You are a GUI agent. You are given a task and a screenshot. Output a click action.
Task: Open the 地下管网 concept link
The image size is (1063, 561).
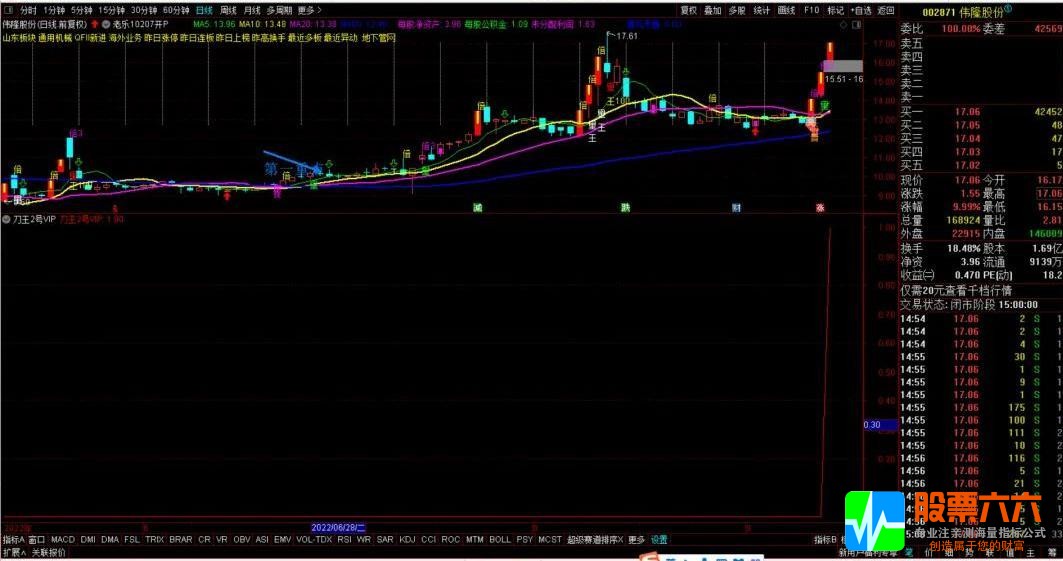[x=378, y=38]
